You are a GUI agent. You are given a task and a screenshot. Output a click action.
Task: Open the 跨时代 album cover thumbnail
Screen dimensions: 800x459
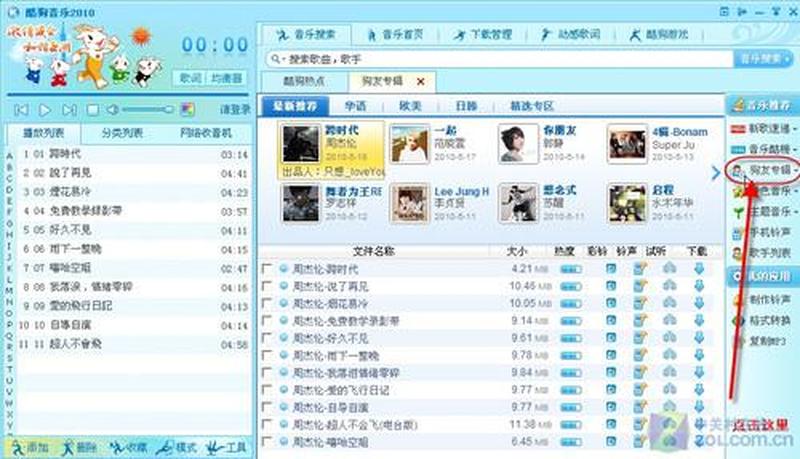[x=301, y=144]
